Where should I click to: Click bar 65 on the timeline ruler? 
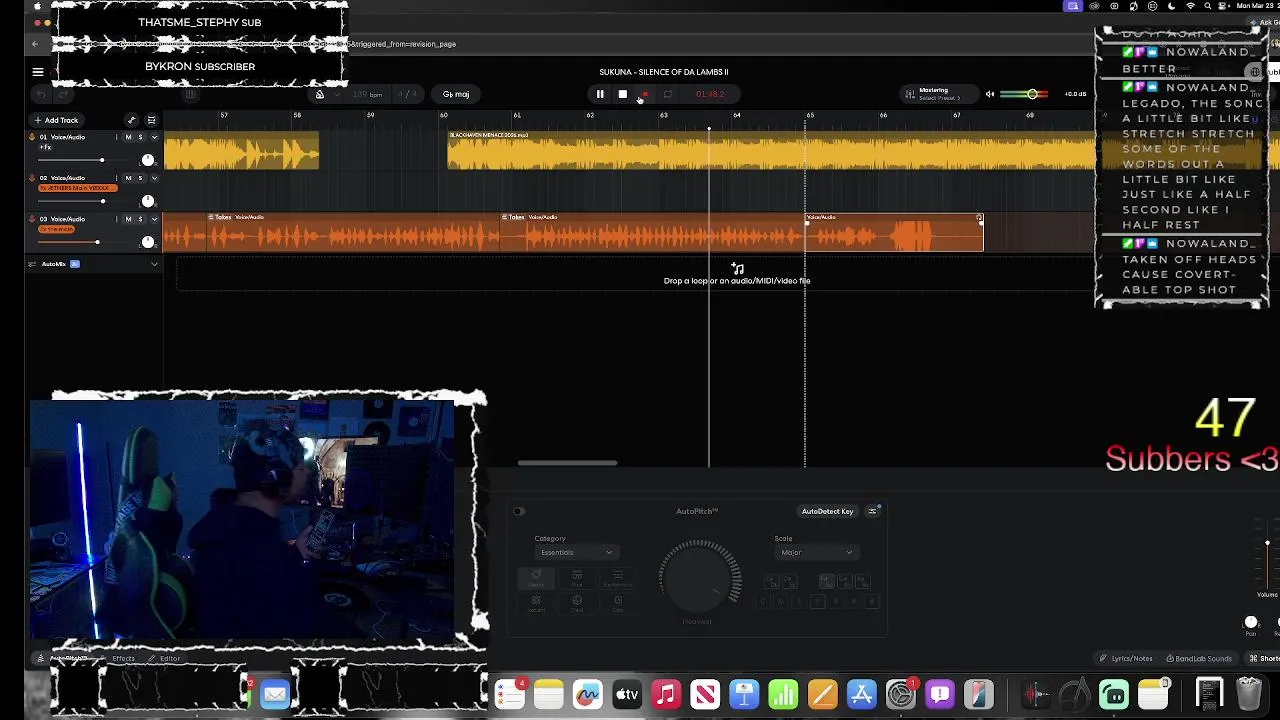tap(810, 115)
